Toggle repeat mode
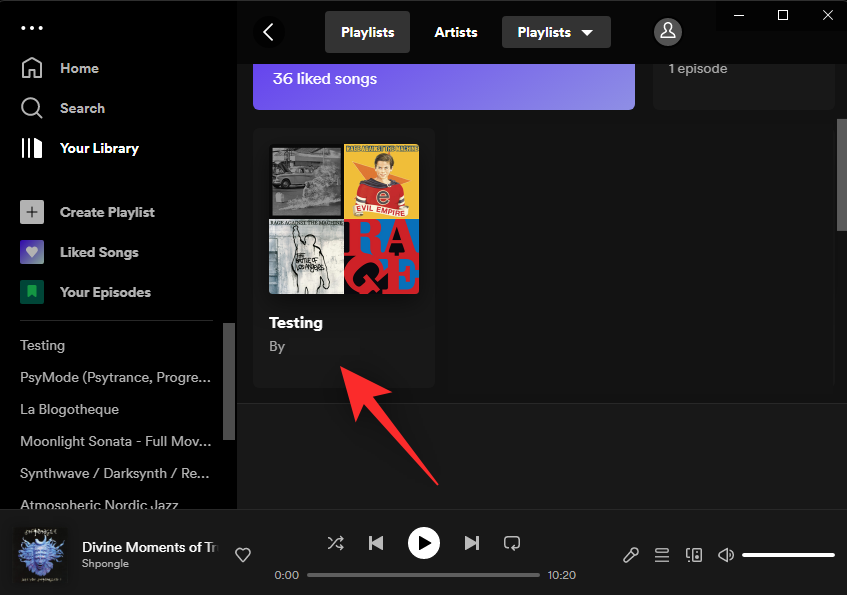The height and width of the screenshot is (595, 847). point(512,543)
